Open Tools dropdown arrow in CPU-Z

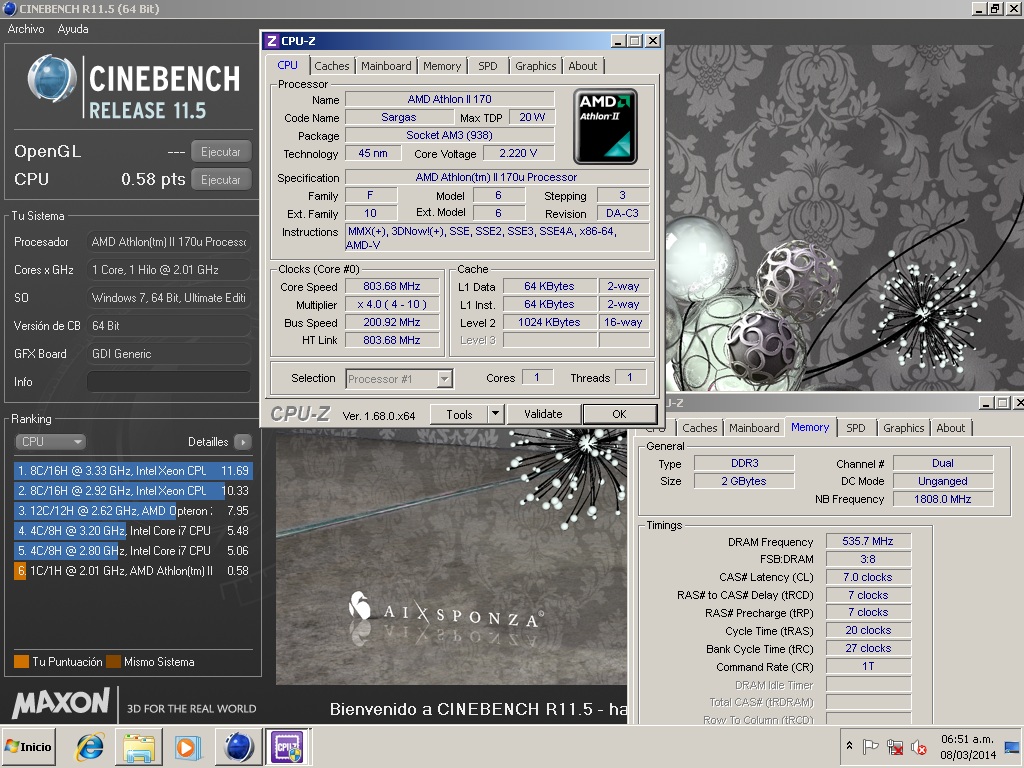(495, 415)
